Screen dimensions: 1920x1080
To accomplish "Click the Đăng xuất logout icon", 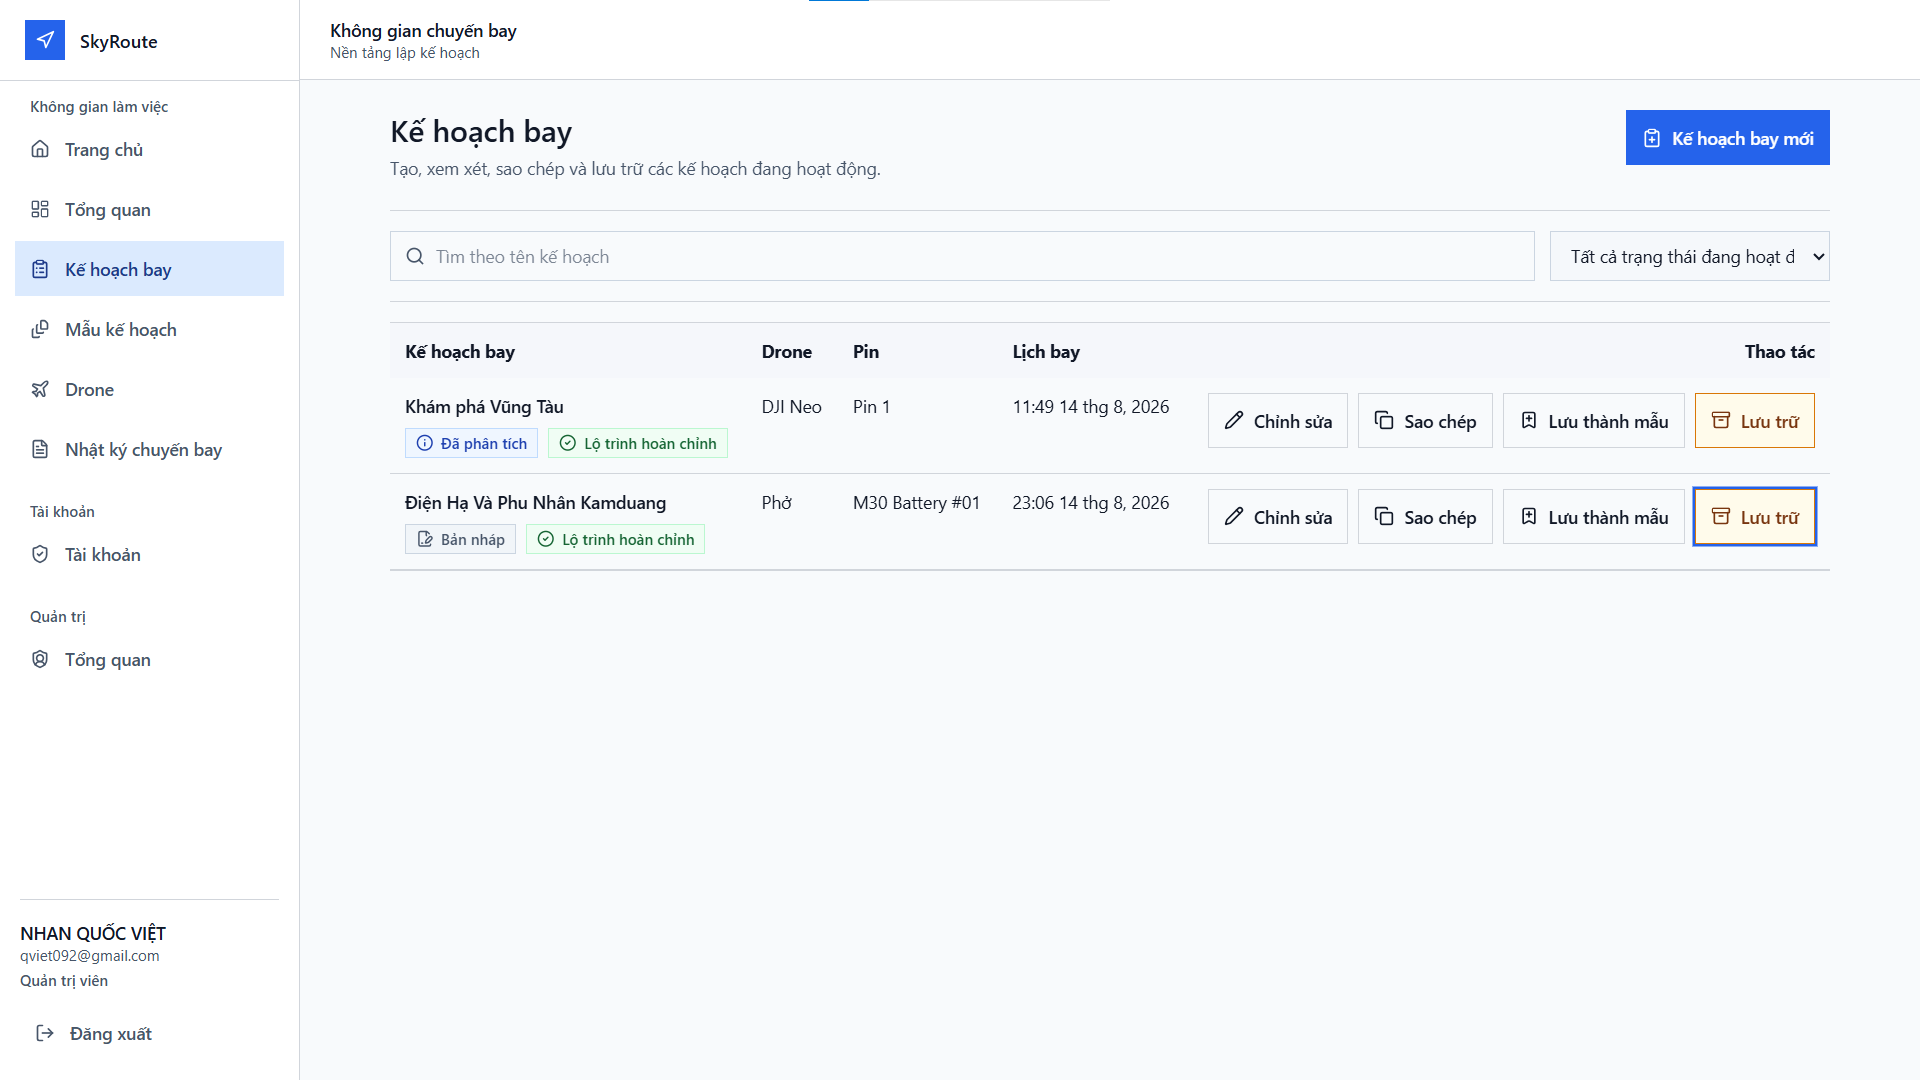I will 45,1033.
